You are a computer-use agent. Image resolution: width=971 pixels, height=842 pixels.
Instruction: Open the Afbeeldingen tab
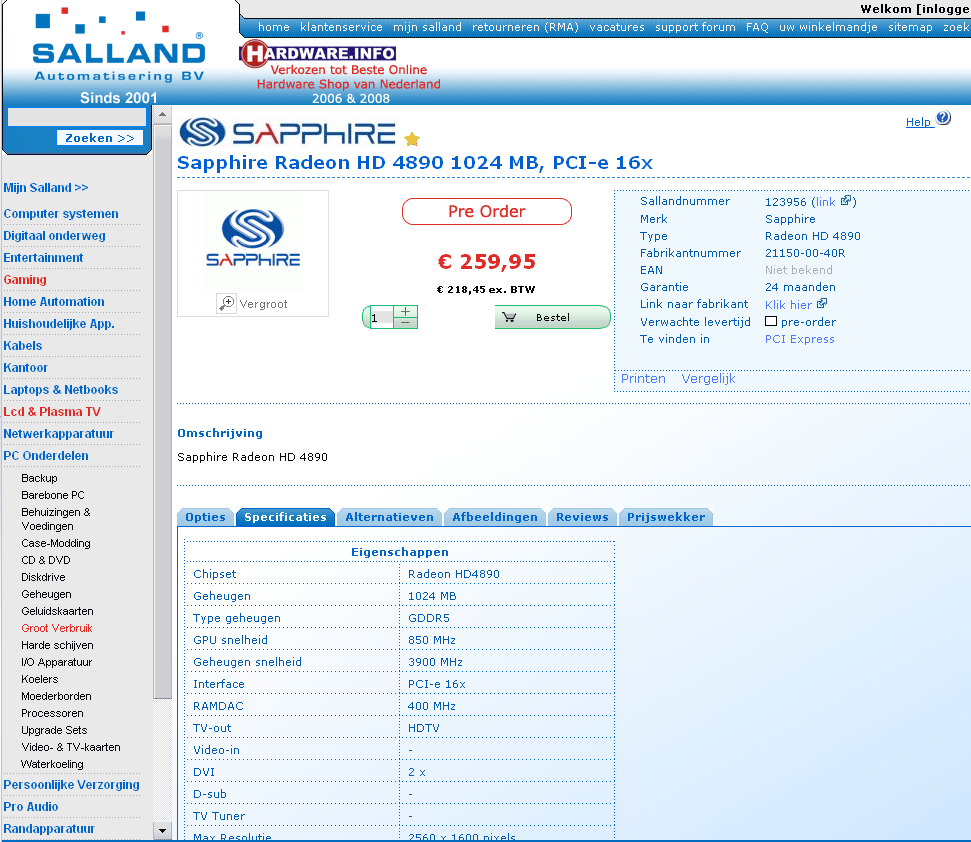(495, 517)
